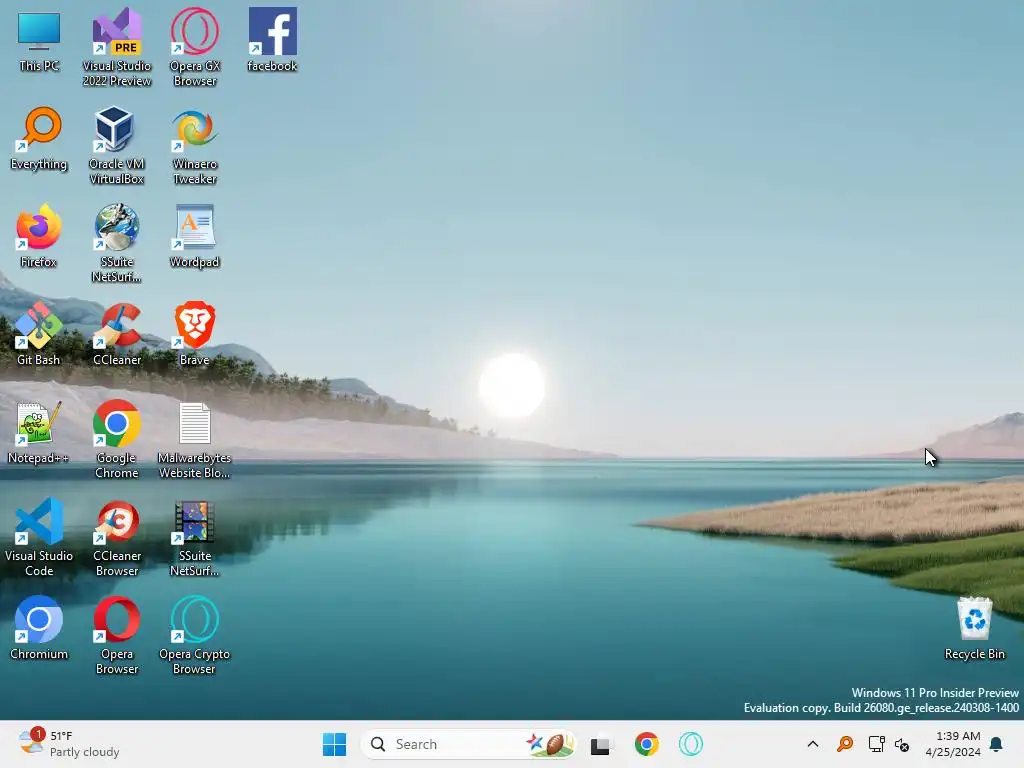Open Task View from taskbar
The image size is (1024, 768).
pyautogui.click(x=601, y=744)
